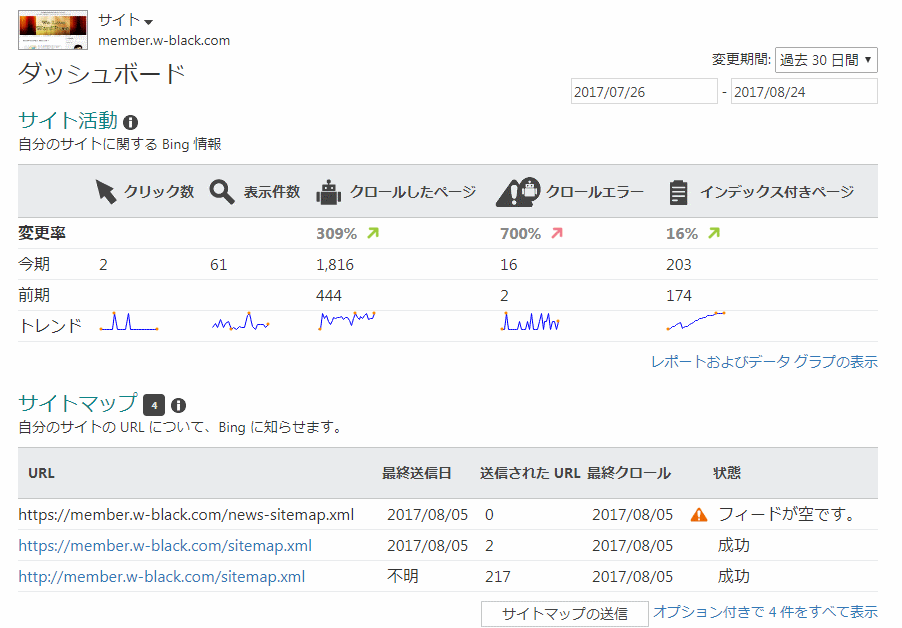Click the start date field 2017/07/26
This screenshot has height=628, width=902.
point(644,91)
